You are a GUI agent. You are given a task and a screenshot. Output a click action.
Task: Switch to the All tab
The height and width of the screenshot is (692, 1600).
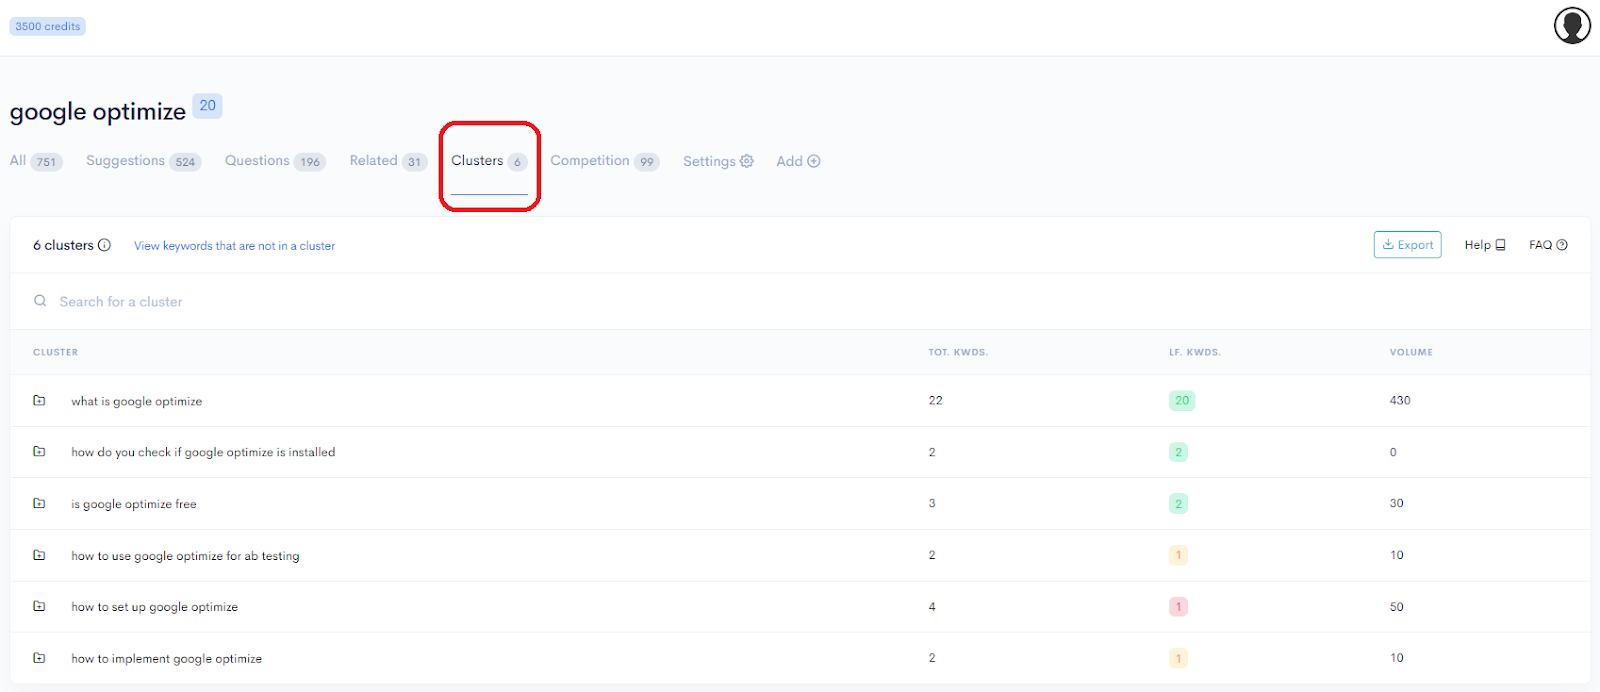(x=36, y=161)
